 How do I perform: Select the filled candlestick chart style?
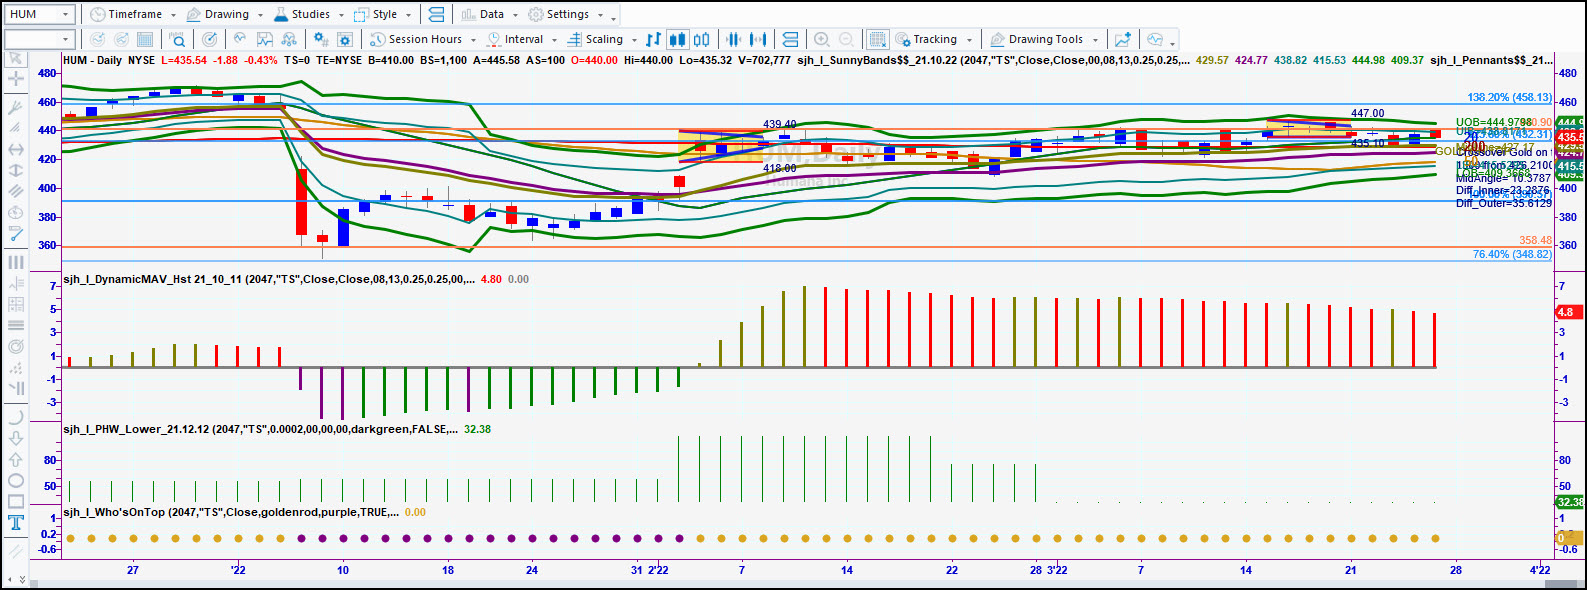[677, 39]
